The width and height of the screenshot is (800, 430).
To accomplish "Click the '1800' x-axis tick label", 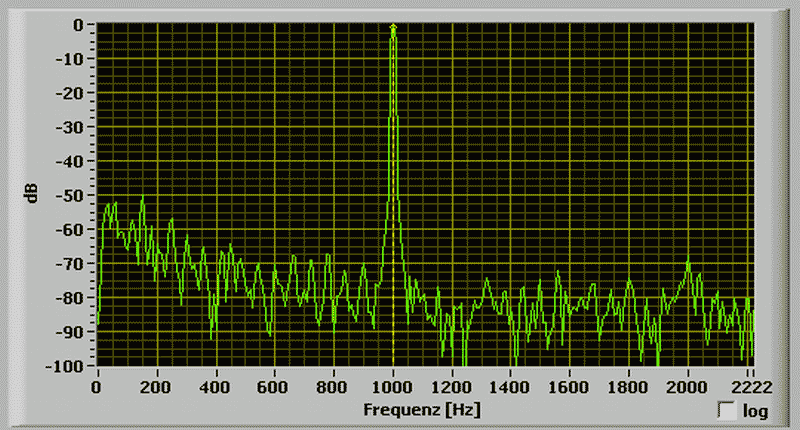I will 628,388.
